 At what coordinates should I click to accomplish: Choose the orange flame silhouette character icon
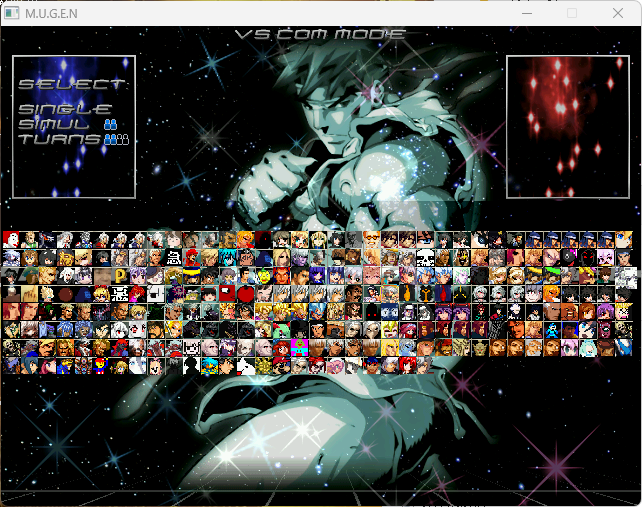pos(408,294)
